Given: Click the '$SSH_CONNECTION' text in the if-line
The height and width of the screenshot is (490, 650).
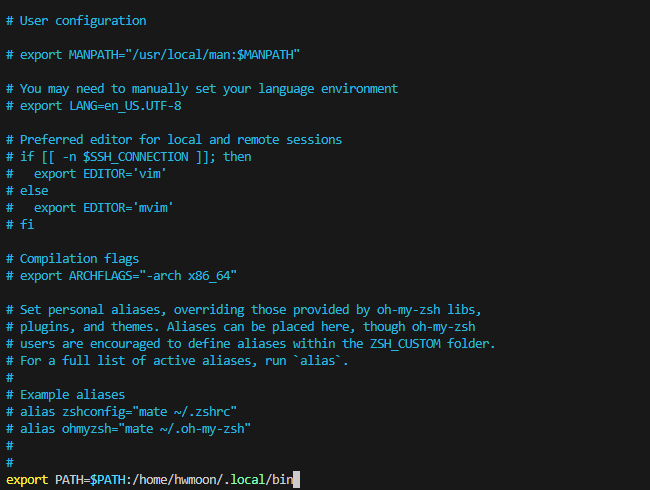Looking at the screenshot, I should pos(136,157).
